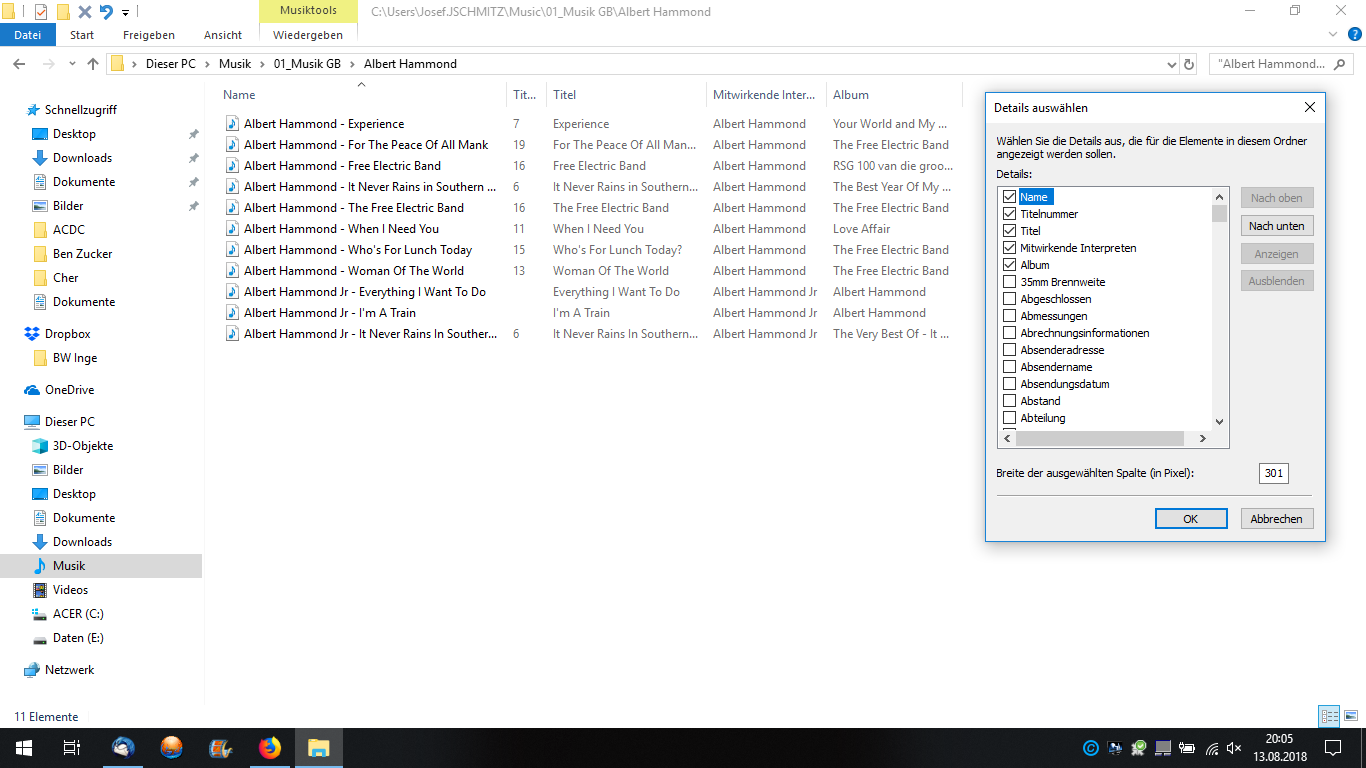Open Downloads under Schnellzugriff
This screenshot has height=768, width=1366.
tap(82, 158)
